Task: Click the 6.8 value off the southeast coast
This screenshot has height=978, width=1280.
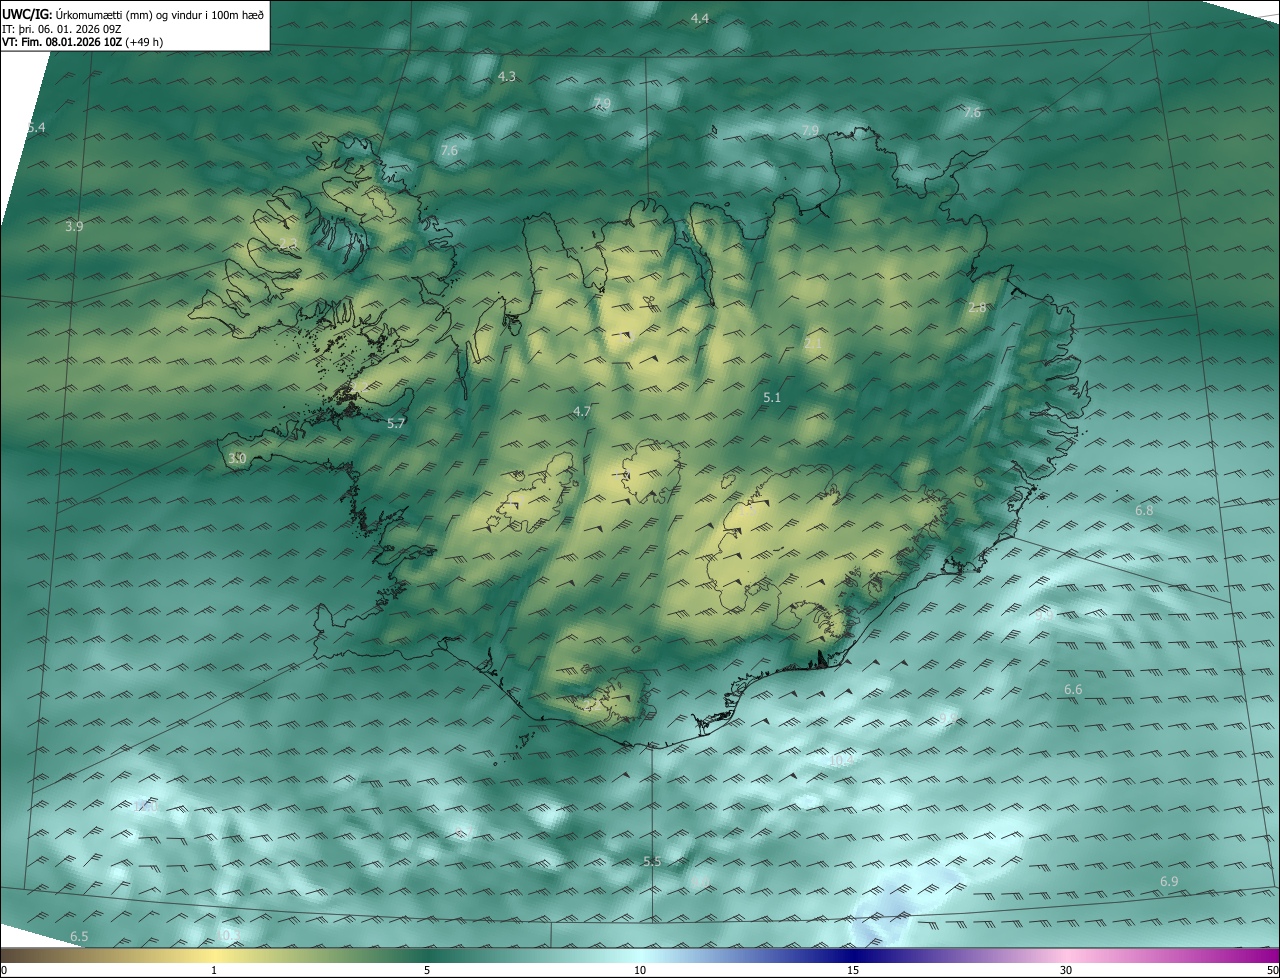Action: [x=1144, y=511]
